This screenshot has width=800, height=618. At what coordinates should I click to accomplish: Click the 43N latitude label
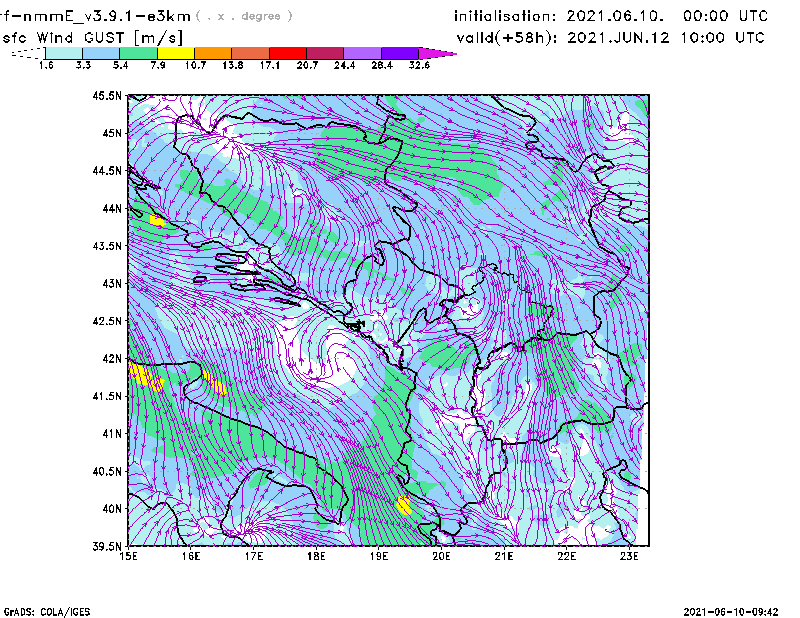point(112,283)
